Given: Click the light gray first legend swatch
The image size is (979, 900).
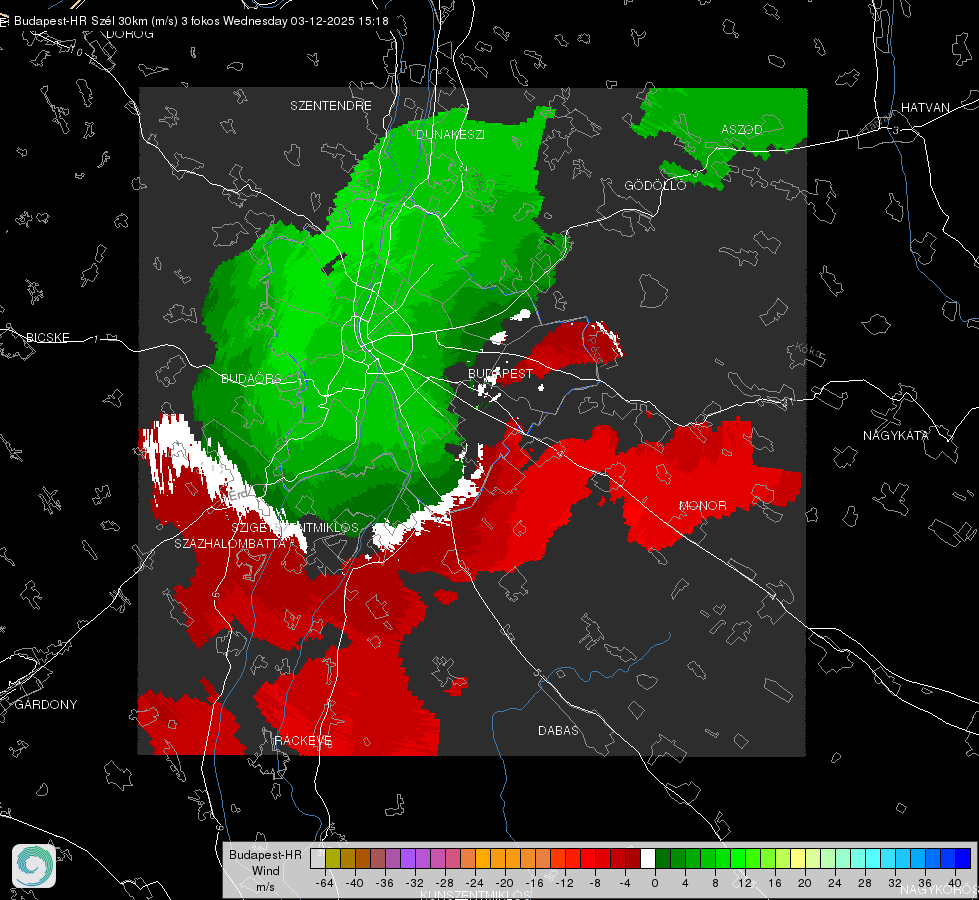Looking at the screenshot, I should 318,858.
